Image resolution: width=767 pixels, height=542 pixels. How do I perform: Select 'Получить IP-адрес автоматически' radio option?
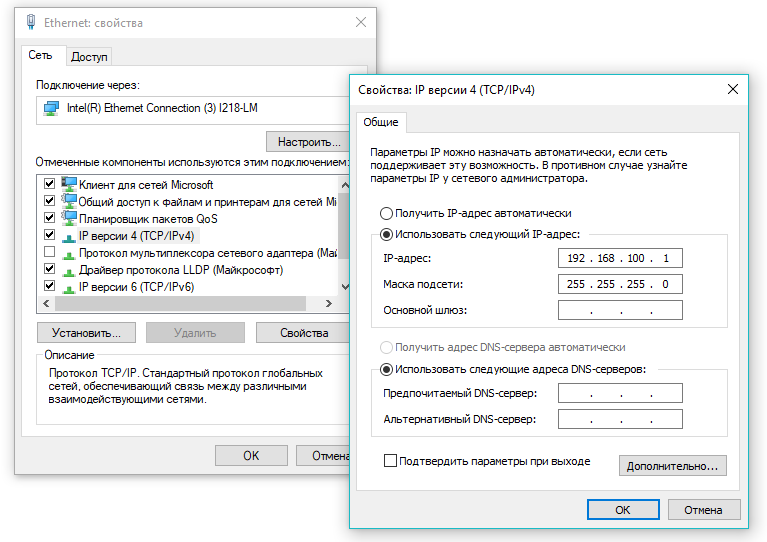click(387, 213)
